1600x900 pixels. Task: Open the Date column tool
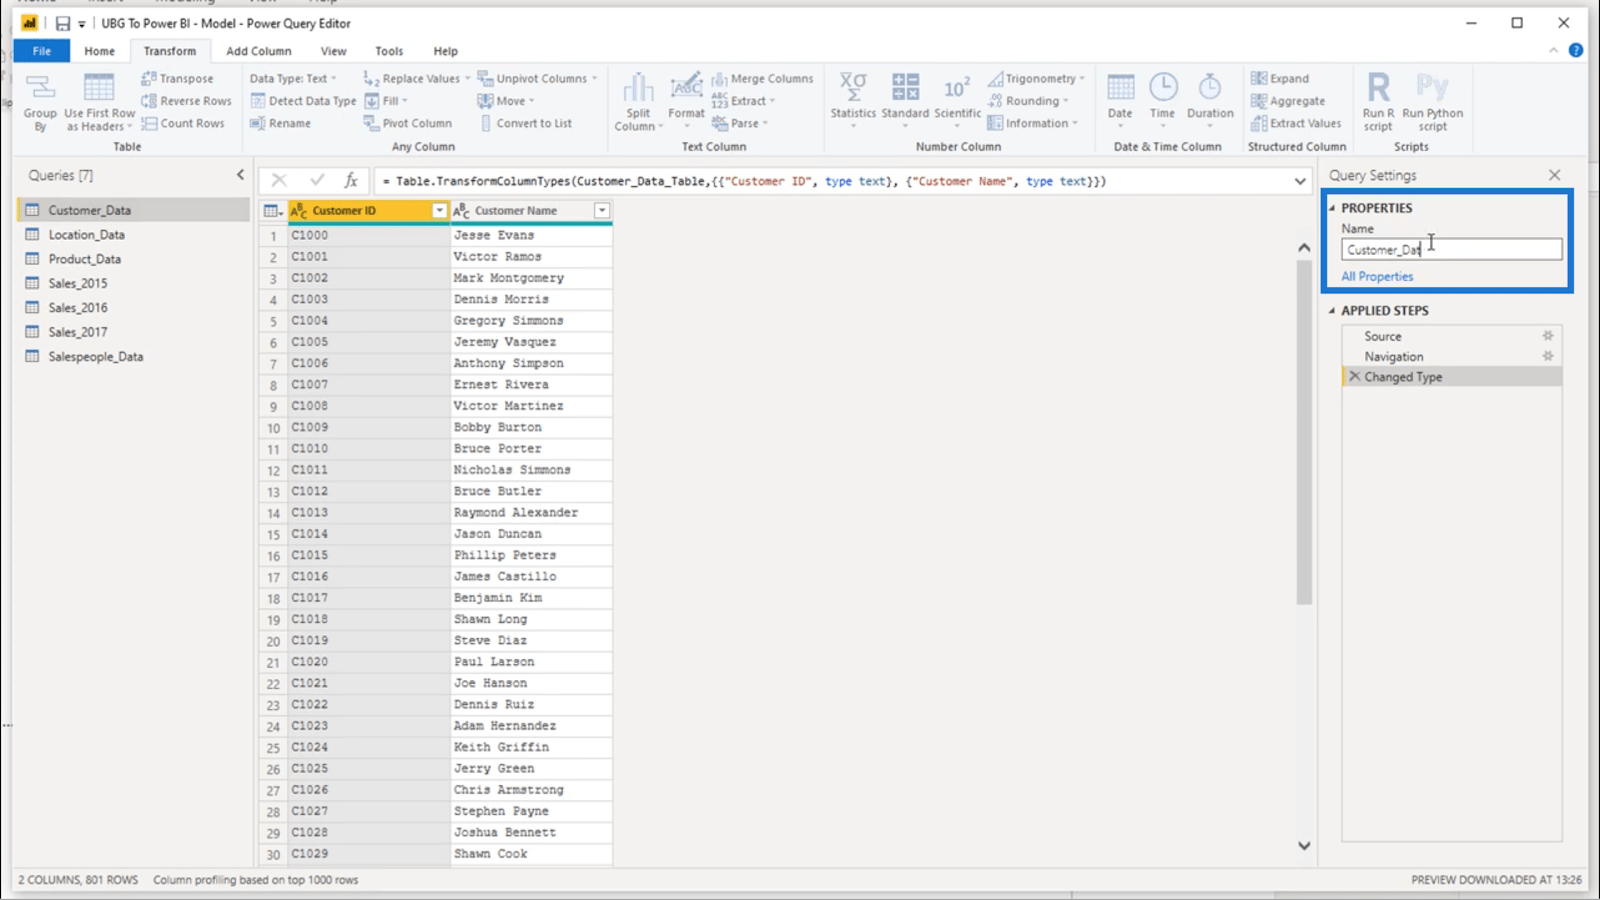pos(1120,98)
